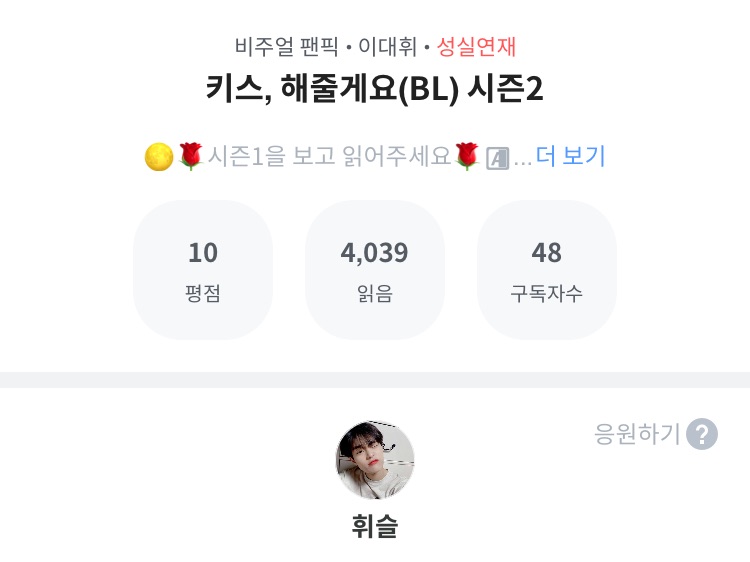Click the rating value 10
750x562 pixels.
pyautogui.click(x=203, y=253)
